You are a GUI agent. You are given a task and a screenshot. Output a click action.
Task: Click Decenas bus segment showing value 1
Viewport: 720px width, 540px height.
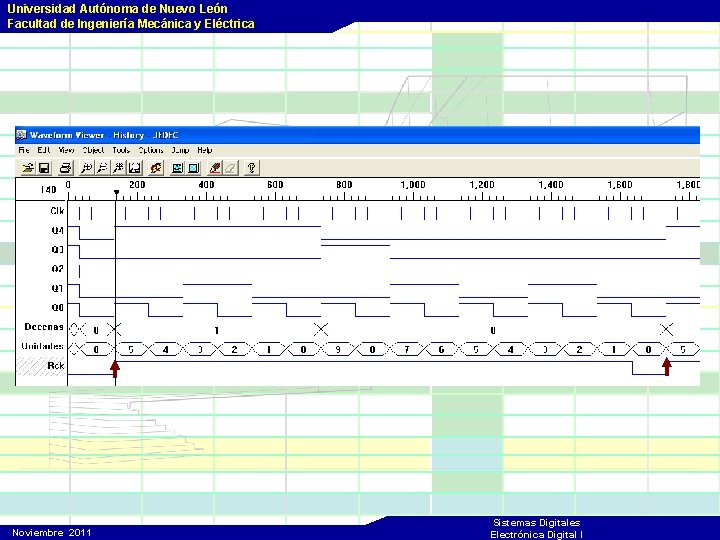coord(217,330)
